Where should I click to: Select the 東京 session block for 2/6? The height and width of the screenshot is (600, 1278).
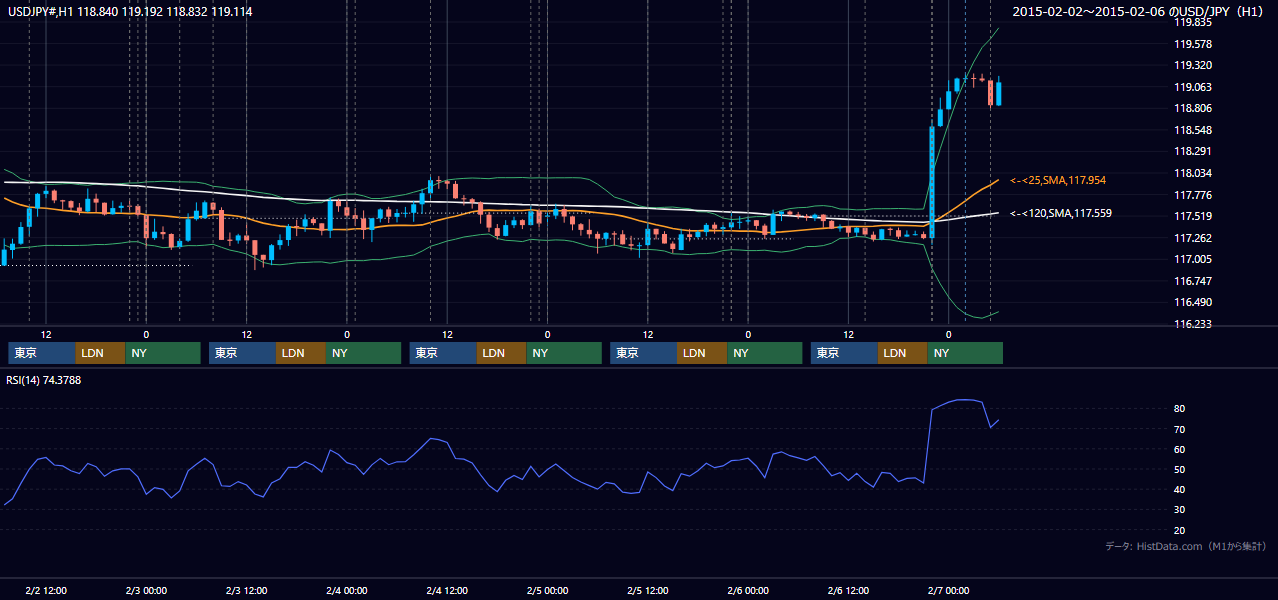coord(844,353)
